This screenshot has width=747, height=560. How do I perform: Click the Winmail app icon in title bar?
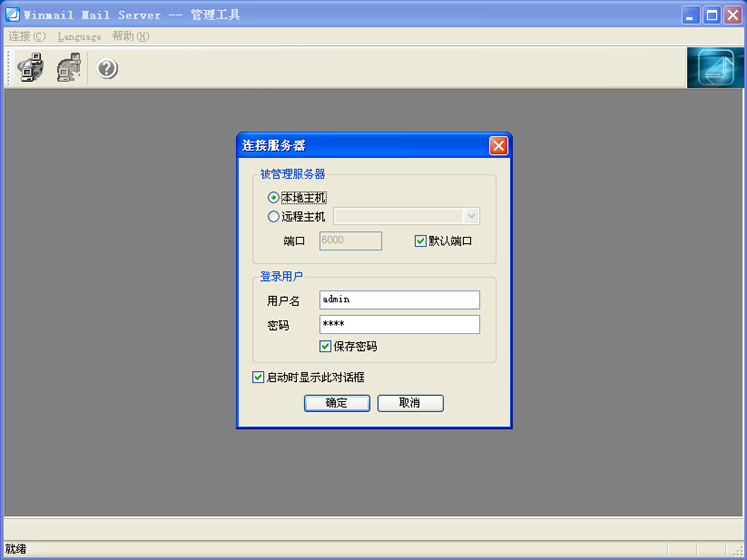click(x=13, y=15)
